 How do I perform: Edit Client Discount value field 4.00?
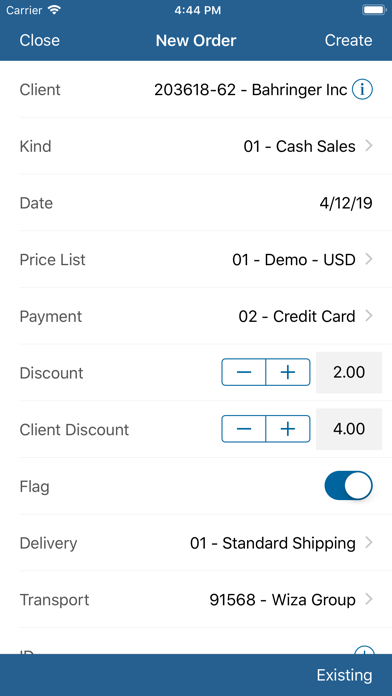point(349,429)
